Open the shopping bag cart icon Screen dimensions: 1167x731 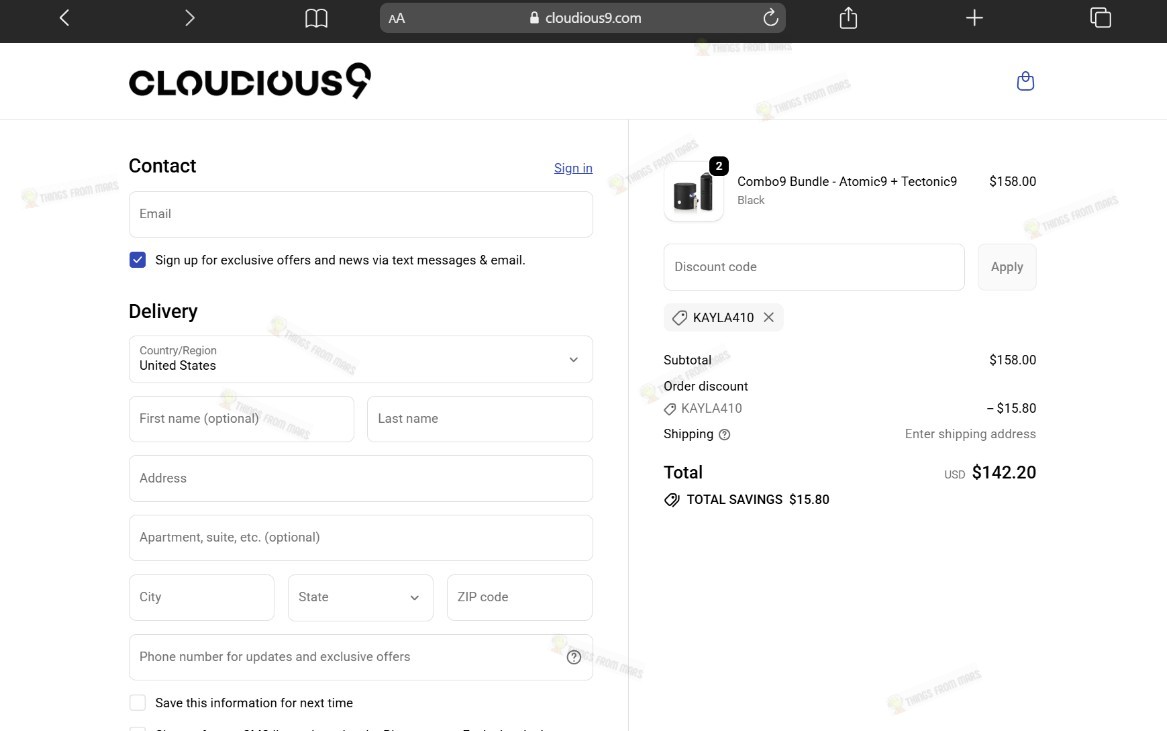tap(1025, 81)
